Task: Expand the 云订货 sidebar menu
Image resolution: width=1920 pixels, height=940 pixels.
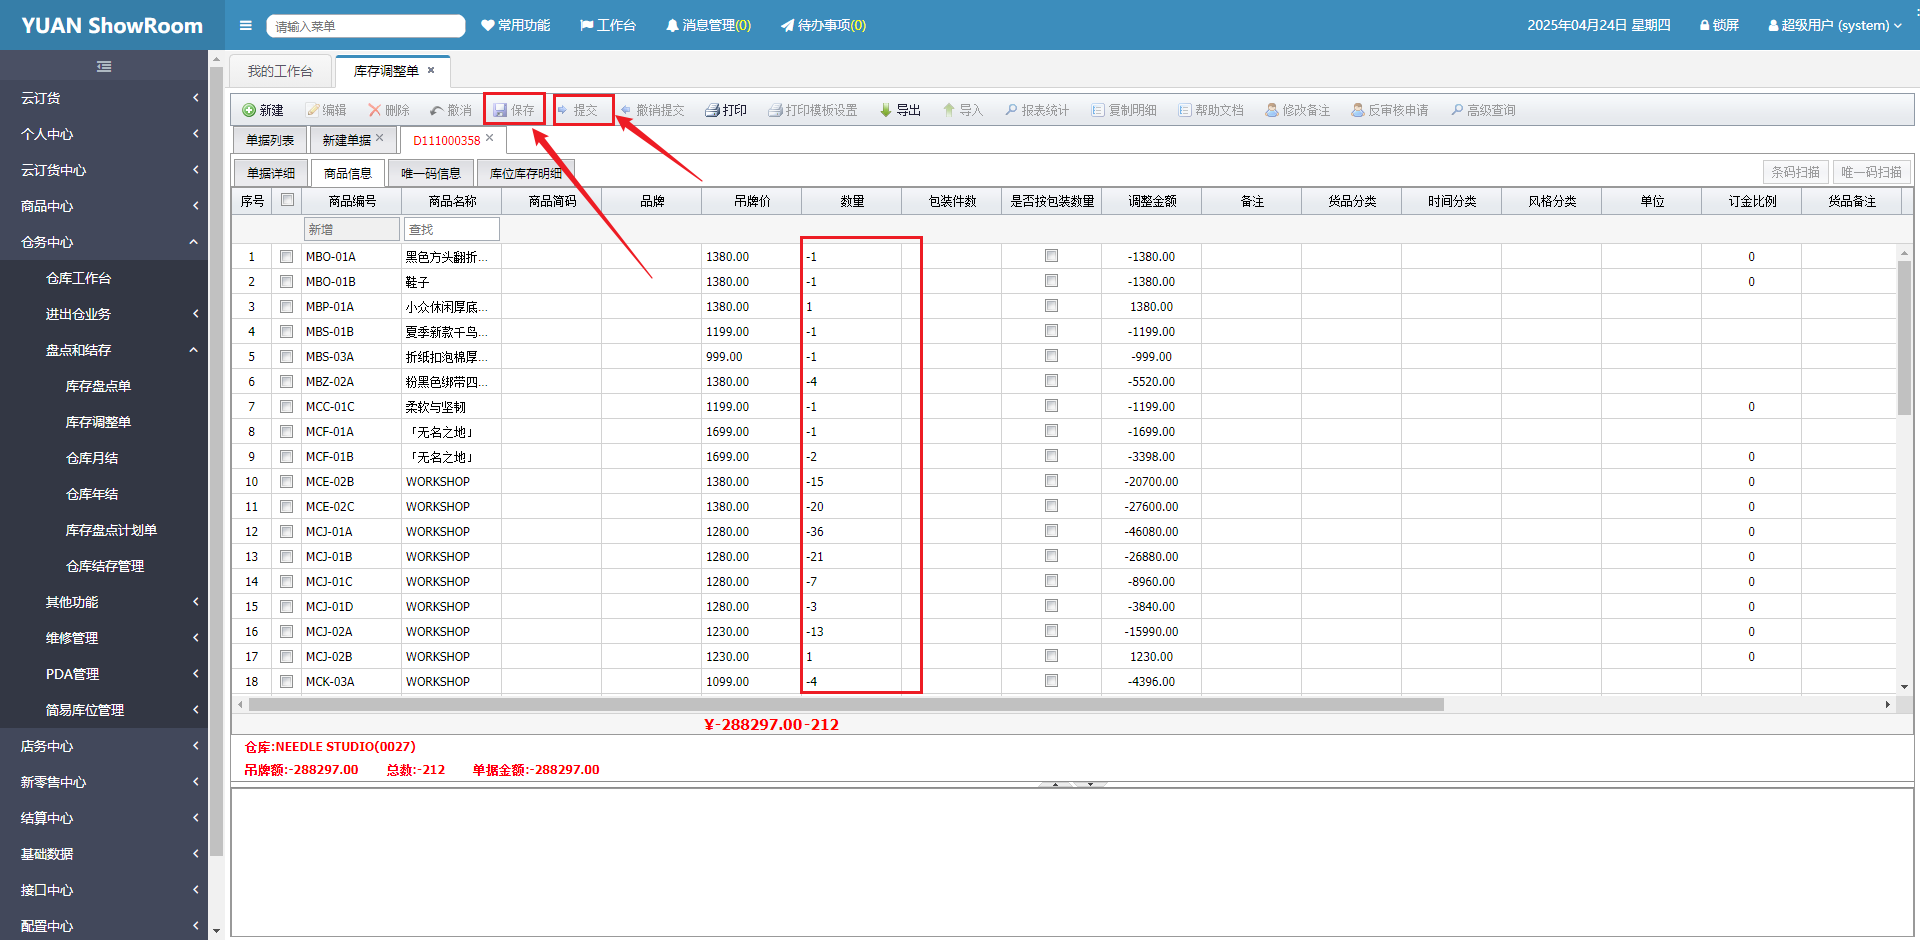Action: pos(104,98)
